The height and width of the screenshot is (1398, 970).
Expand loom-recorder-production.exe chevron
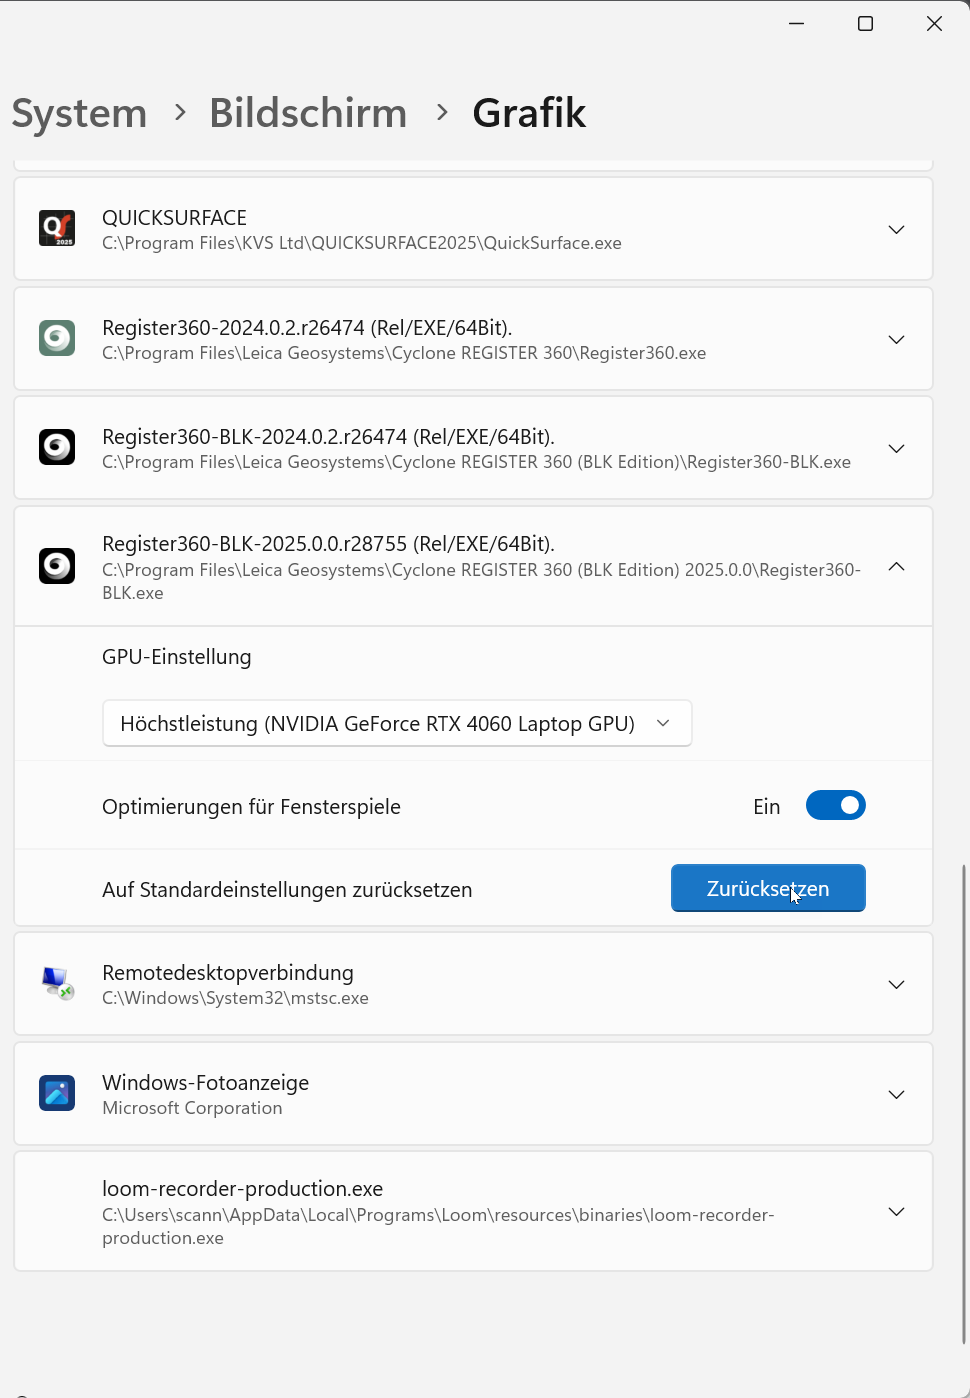coord(897,1212)
